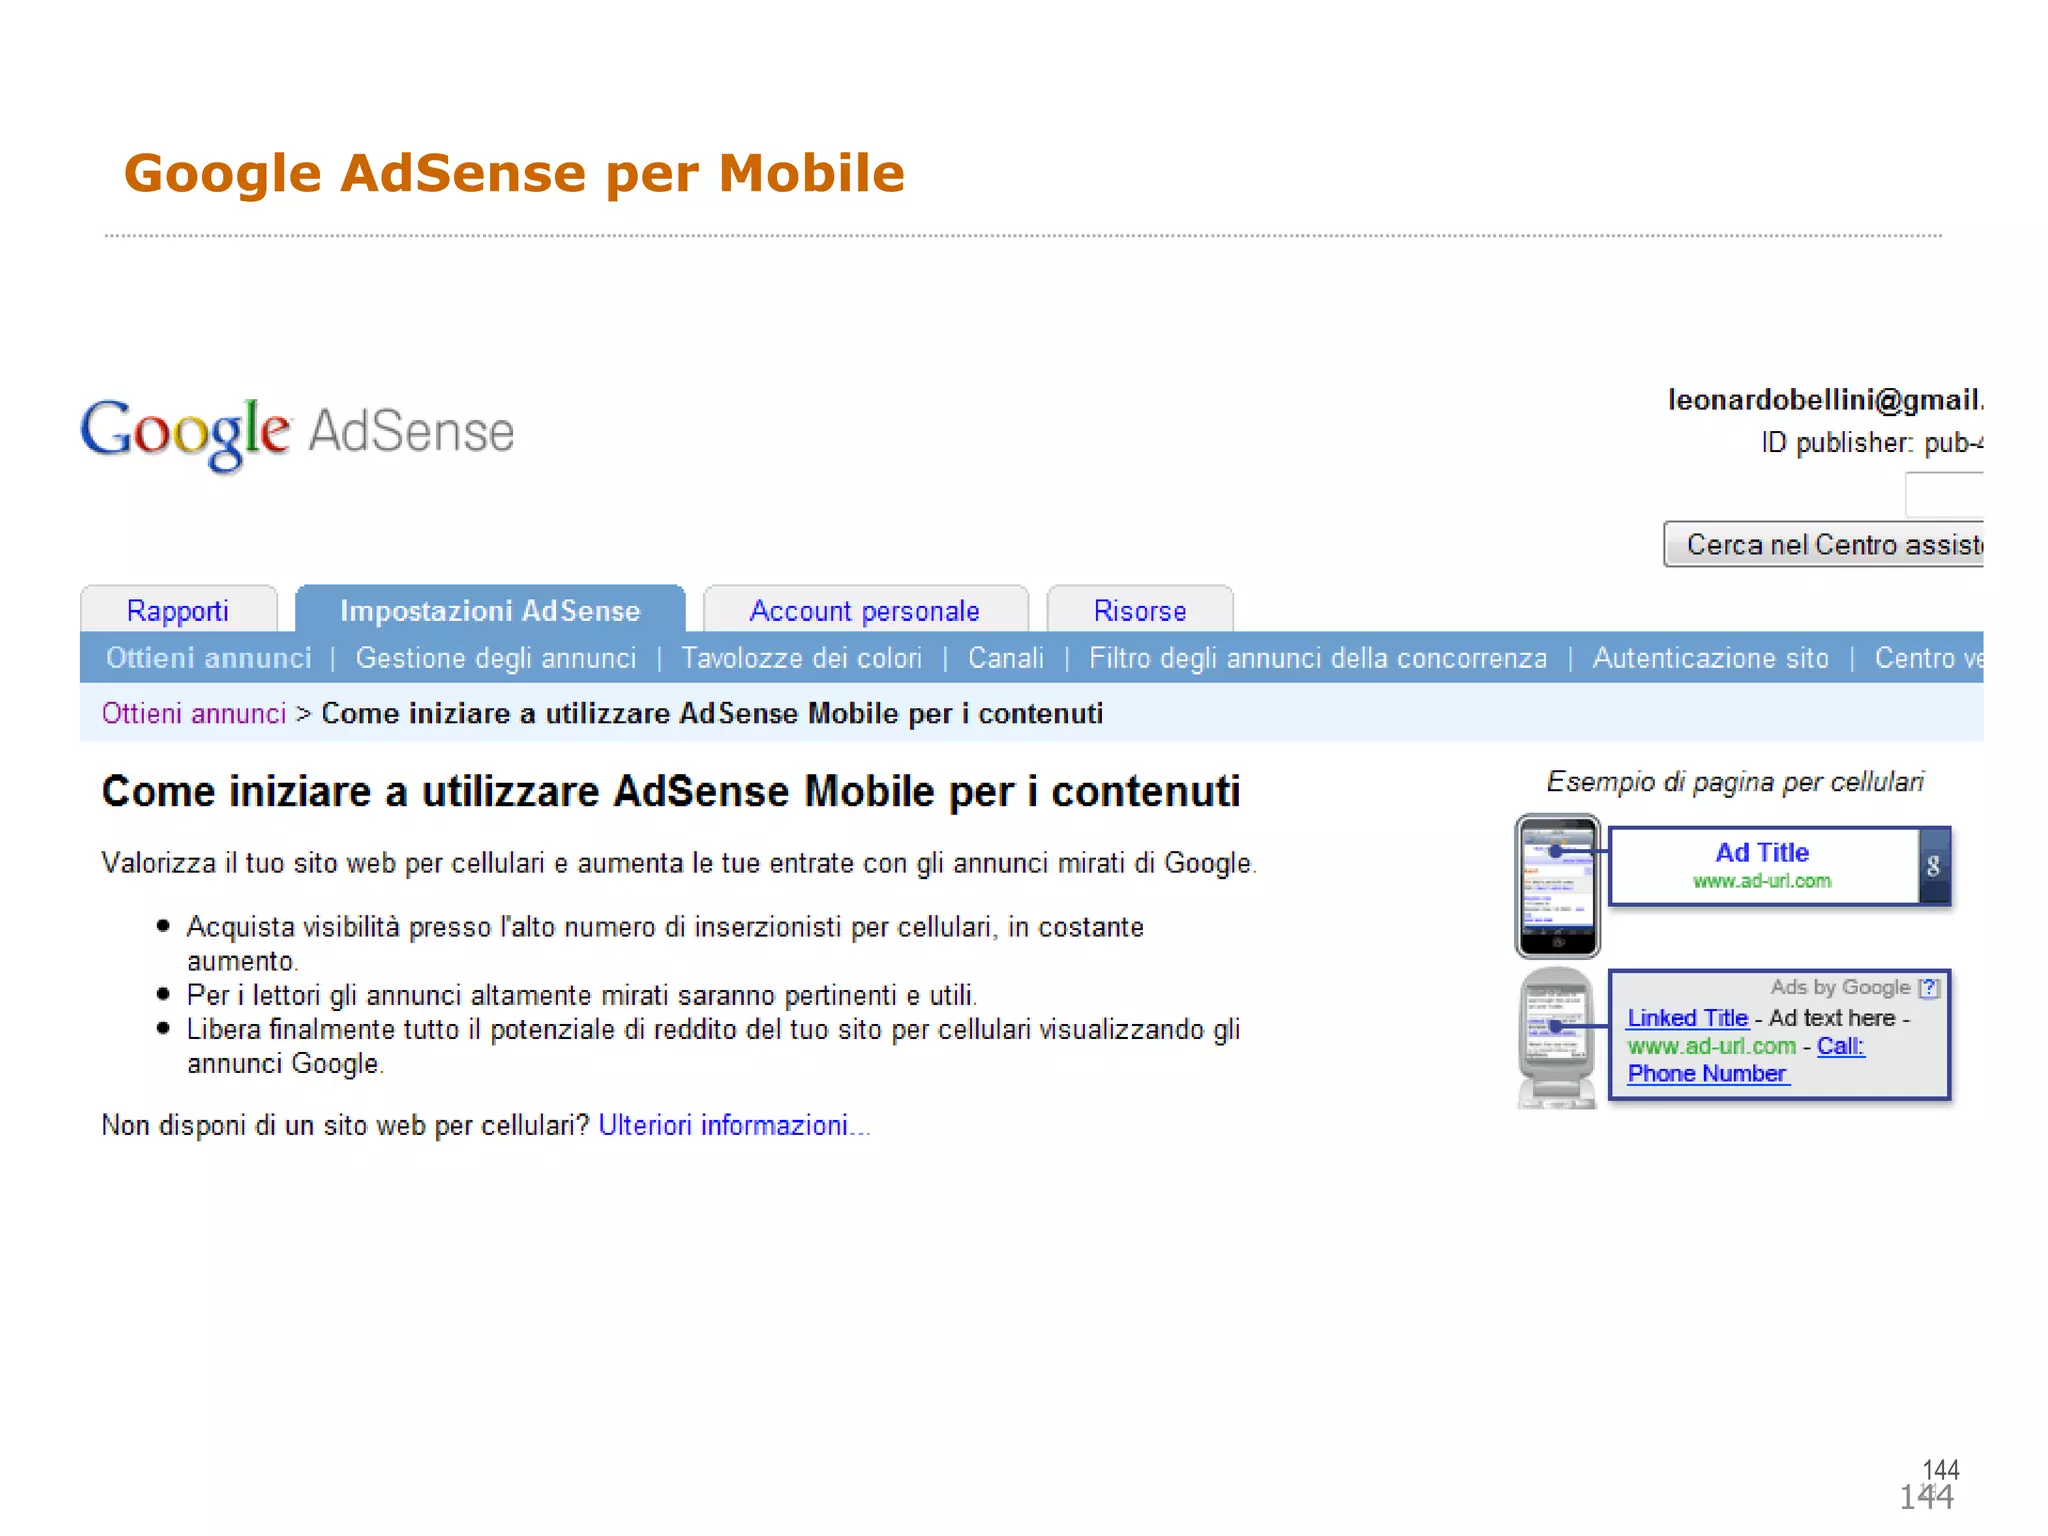Go to Tavolozze dei colori
Image resolution: width=2048 pixels, height=1536 pixels.
tap(802, 658)
